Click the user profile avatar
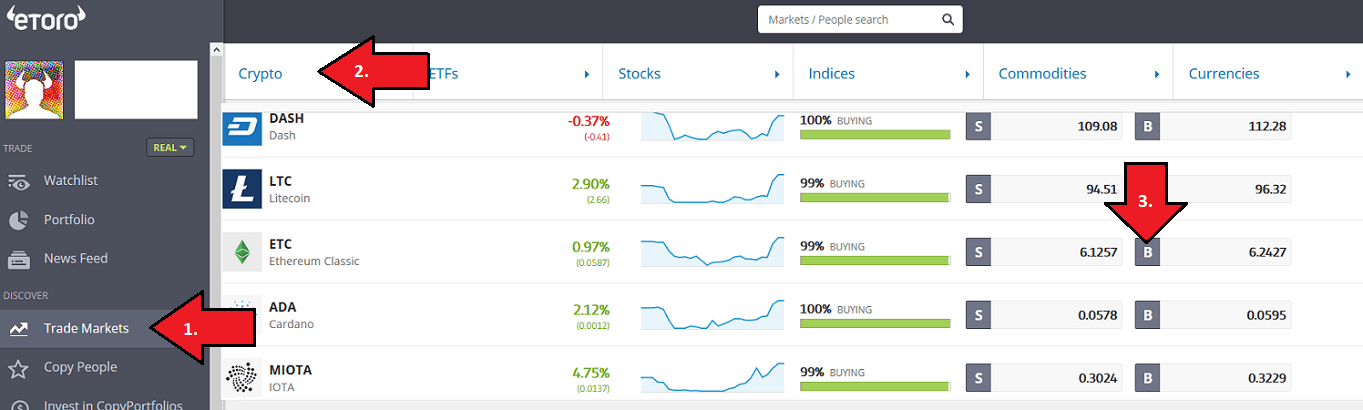Image resolution: width=1363 pixels, height=410 pixels. click(34, 90)
